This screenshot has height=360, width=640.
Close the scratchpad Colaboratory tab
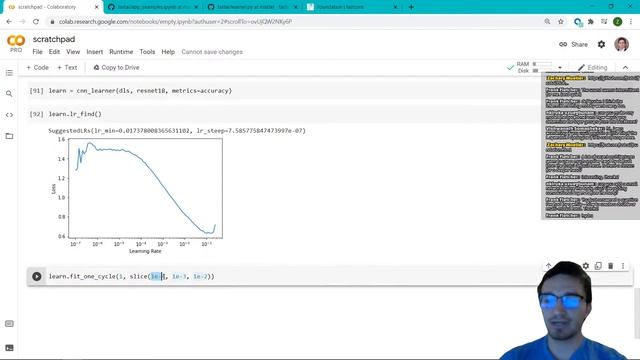[x=97, y=7]
